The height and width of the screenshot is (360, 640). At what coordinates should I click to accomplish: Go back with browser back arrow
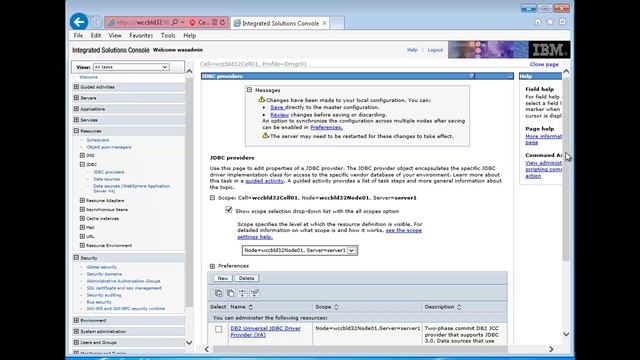78,22
